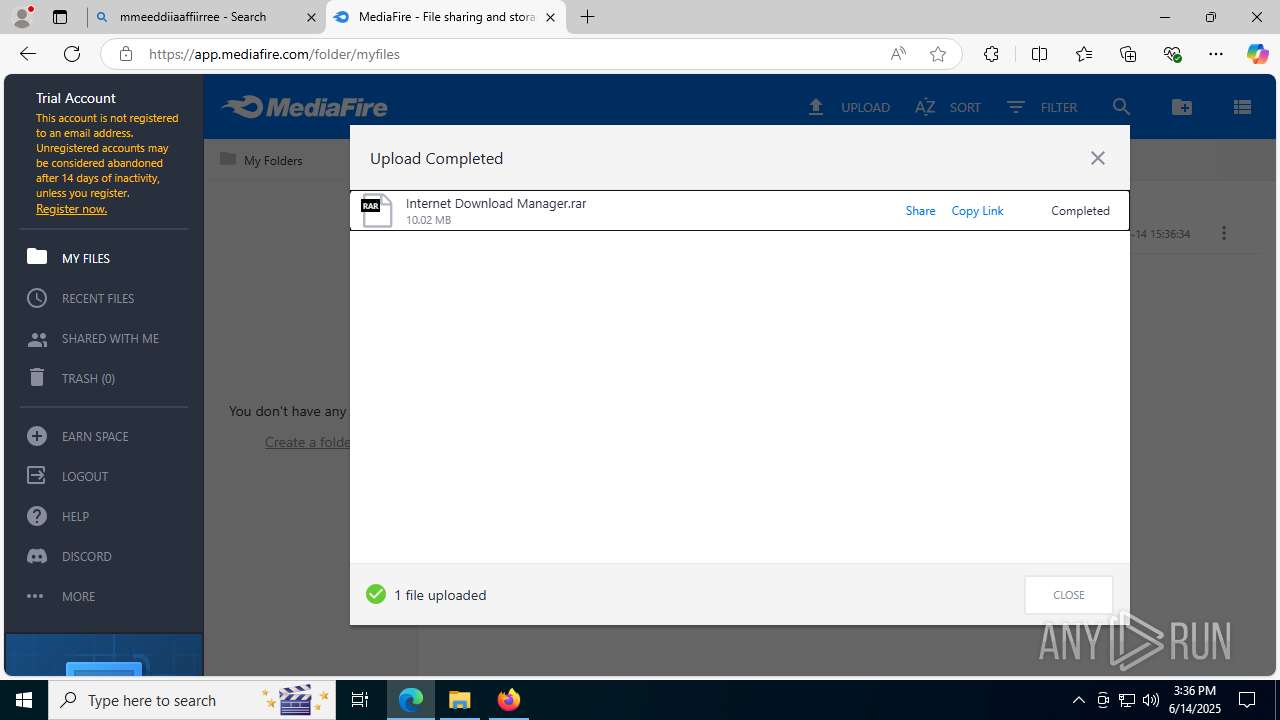Image resolution: width=1280 pixels, height=720 pixels.
Task: Click the search magnifier icon in MediaFire header
Action: click(x=1121, y=107)
